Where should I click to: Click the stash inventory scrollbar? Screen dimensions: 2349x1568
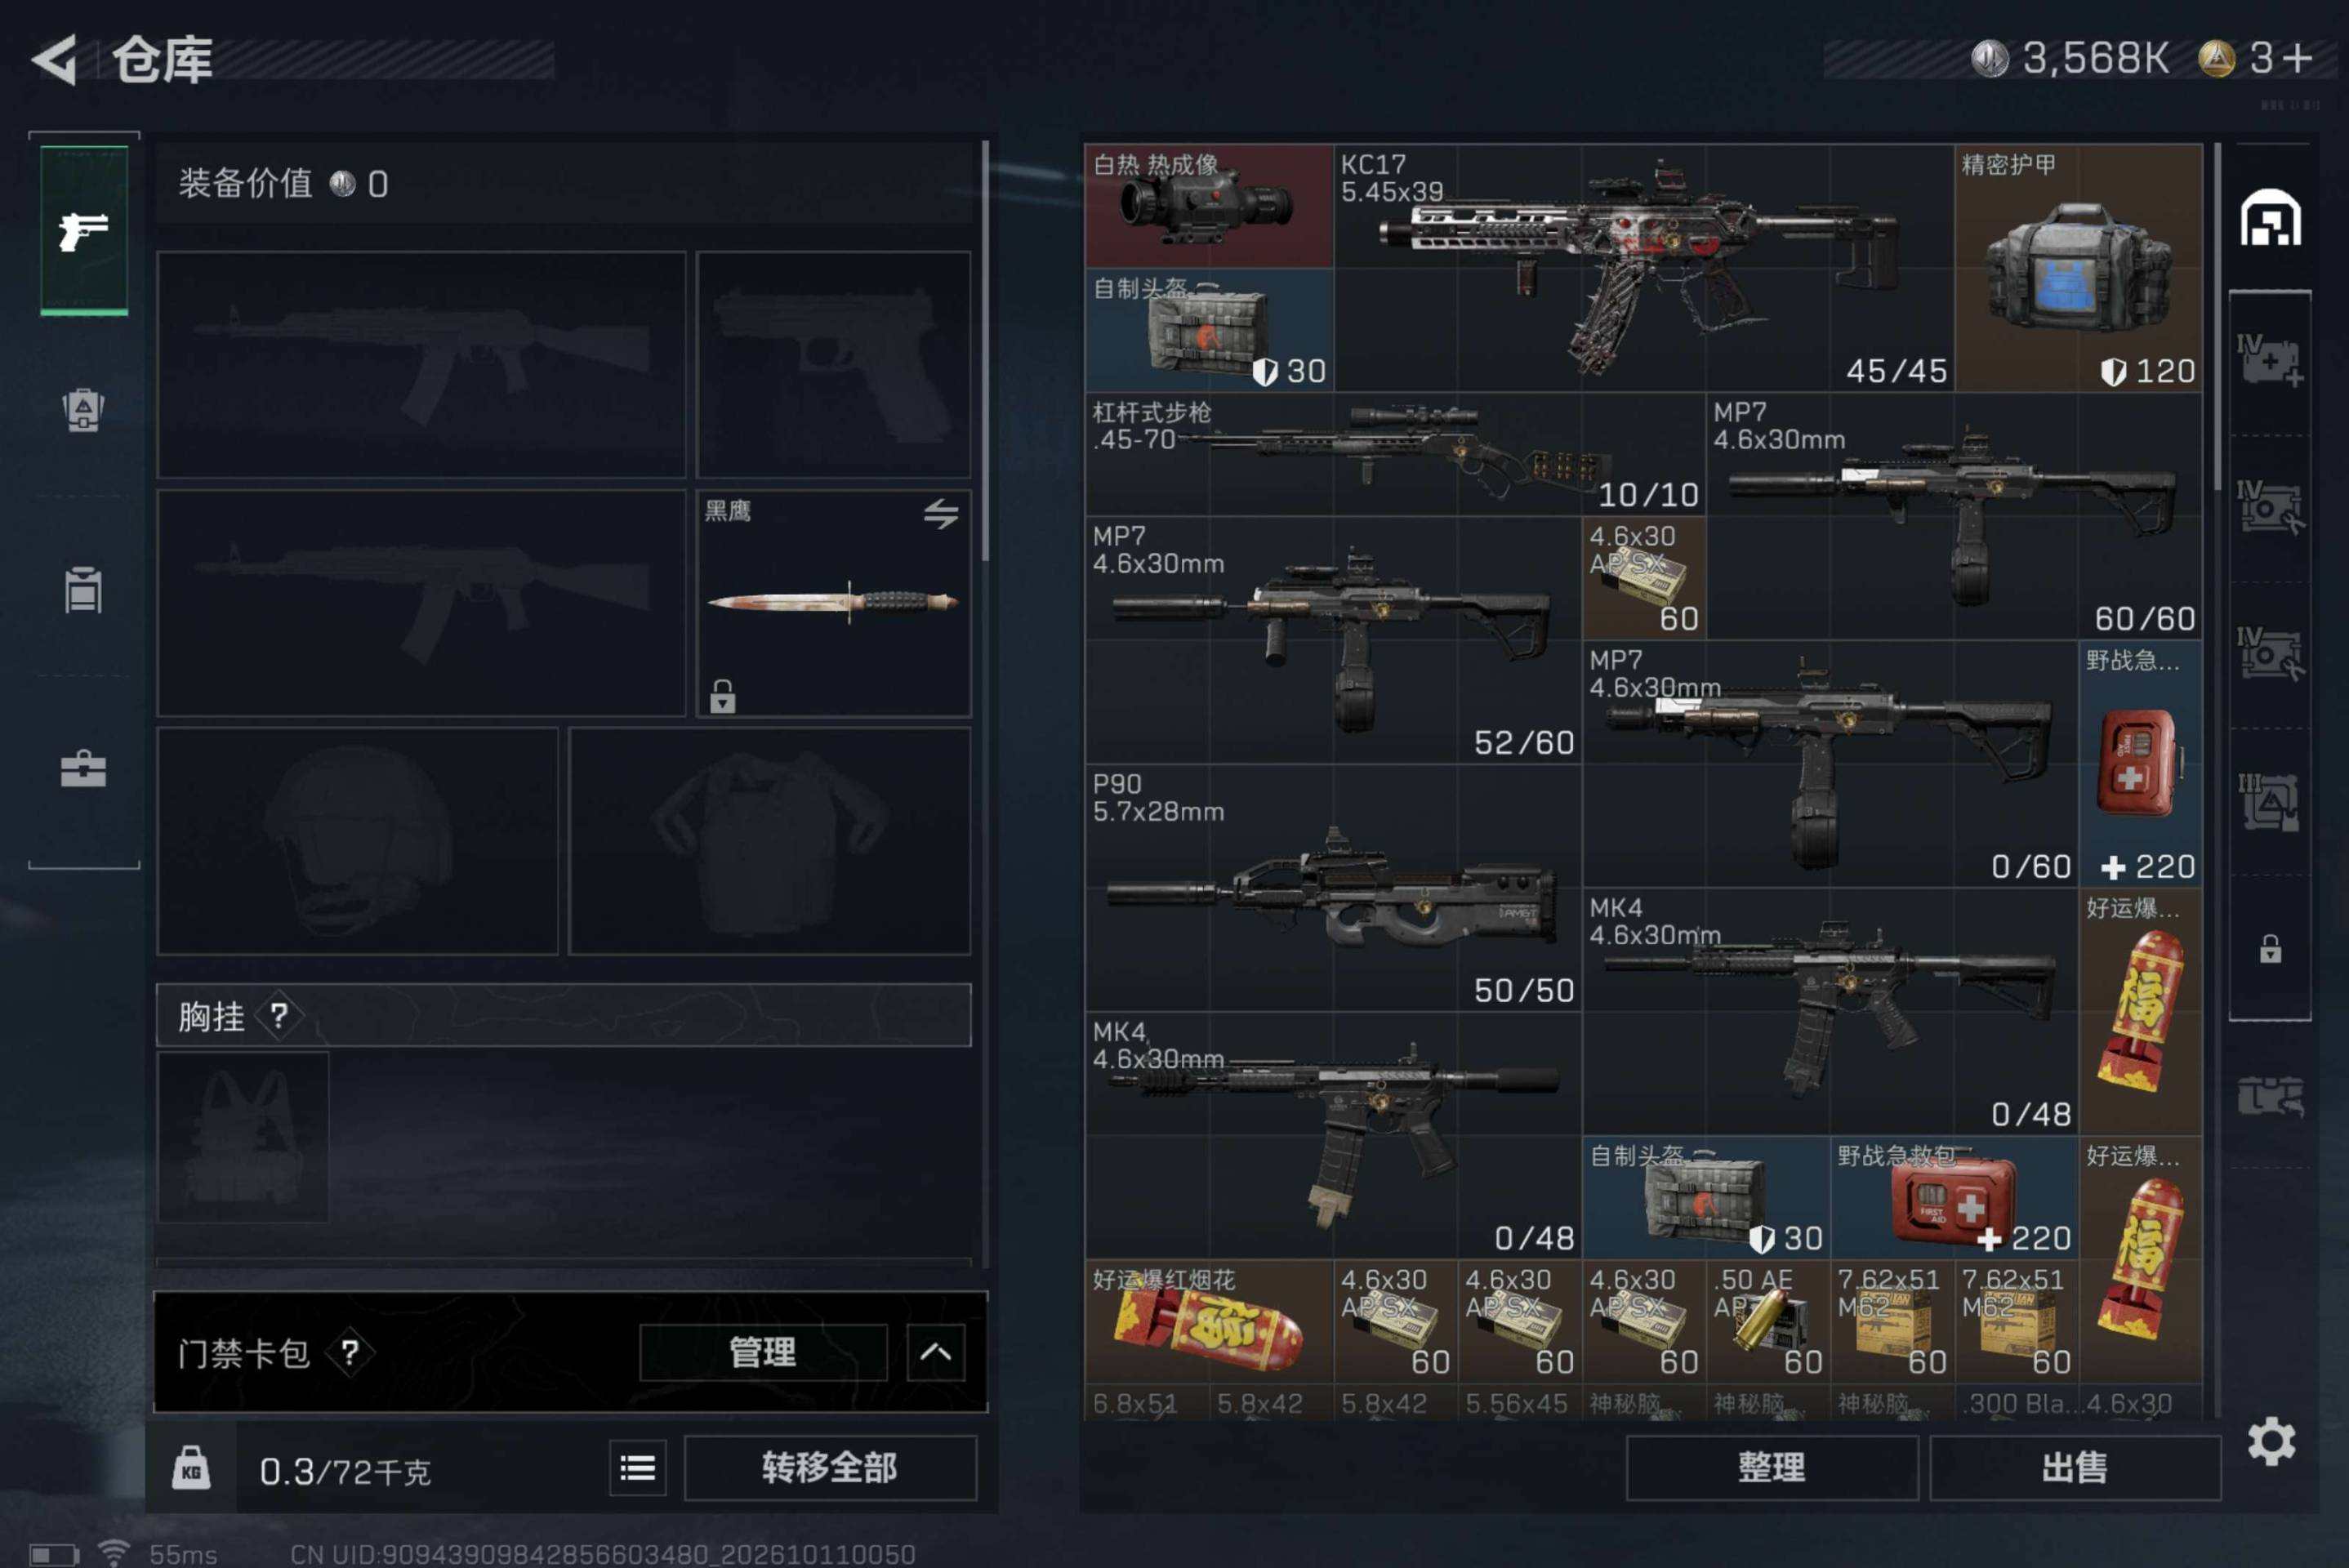[x=2217, y=318]
